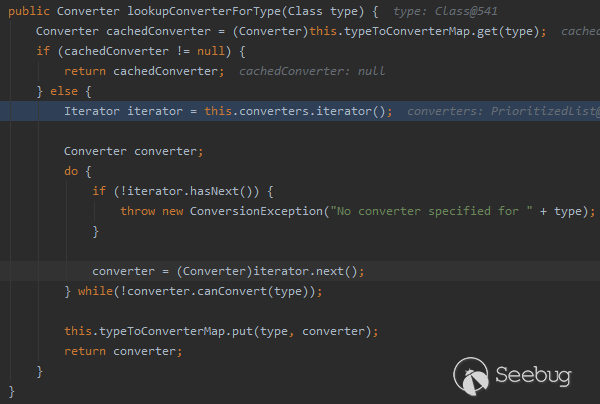
Task: Click 'this.converters.iterator()' call
Action: coord(295,111)
